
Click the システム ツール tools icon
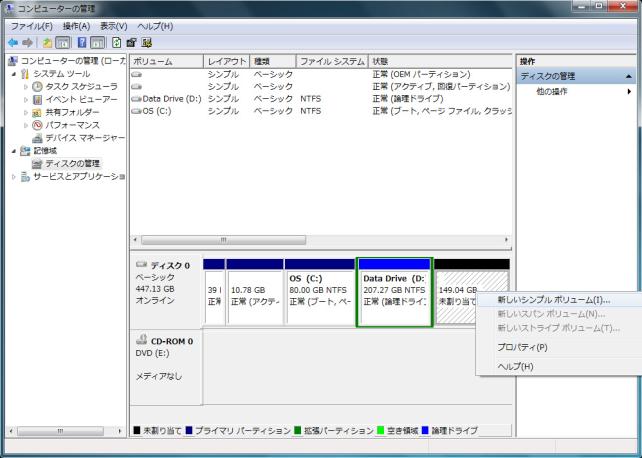25,74
